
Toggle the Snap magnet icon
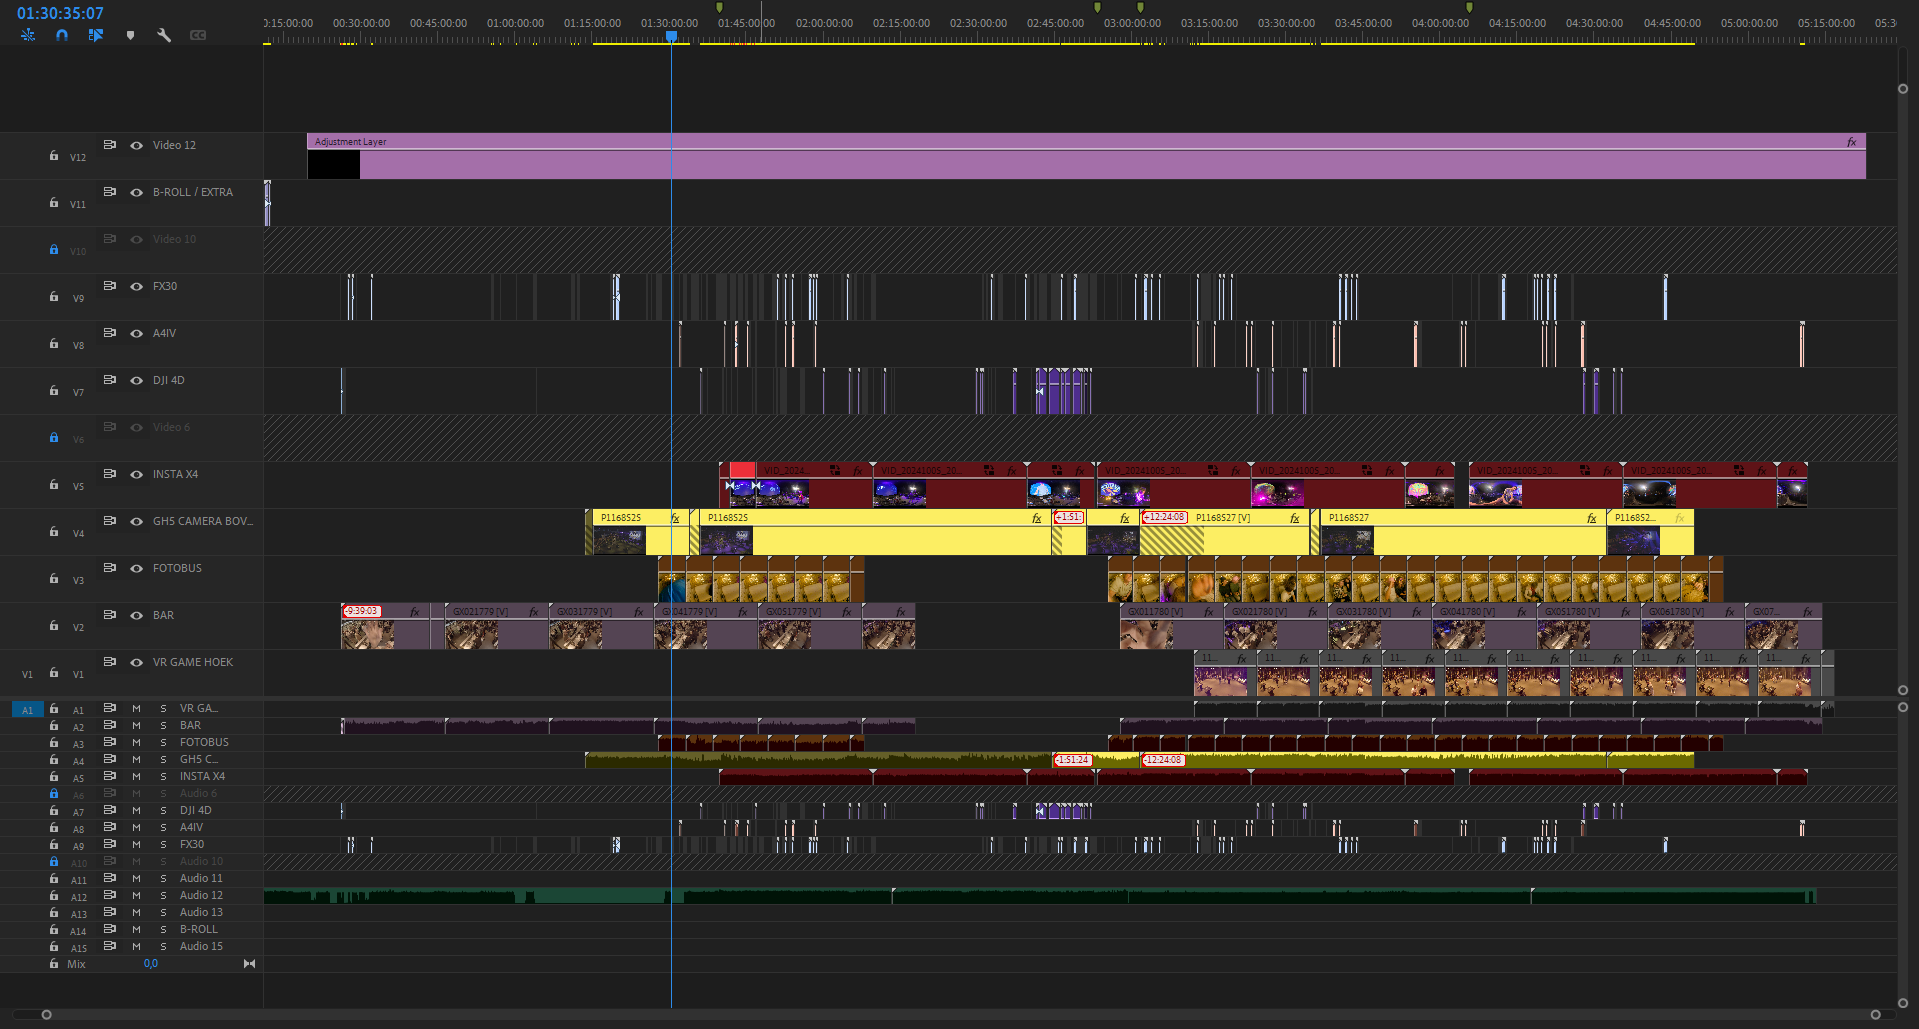pyautogui.click(x=61, y=35)
